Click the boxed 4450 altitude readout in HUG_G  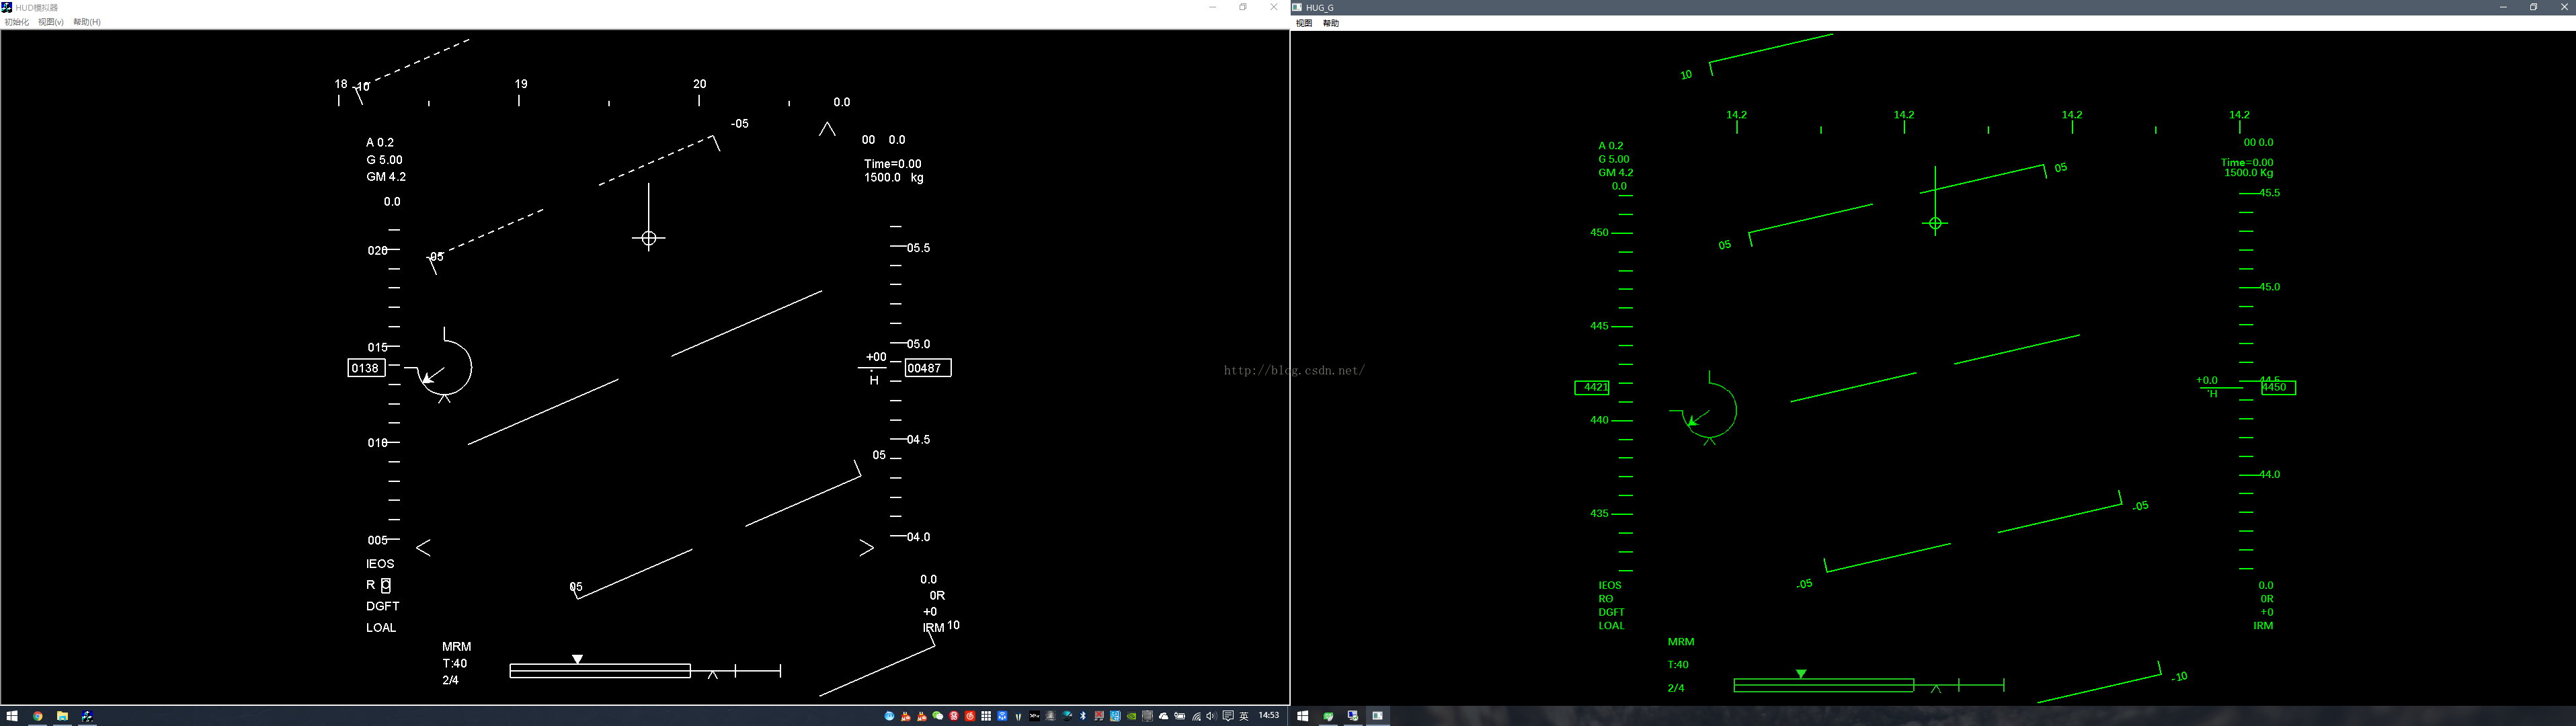pos(2278,388)
